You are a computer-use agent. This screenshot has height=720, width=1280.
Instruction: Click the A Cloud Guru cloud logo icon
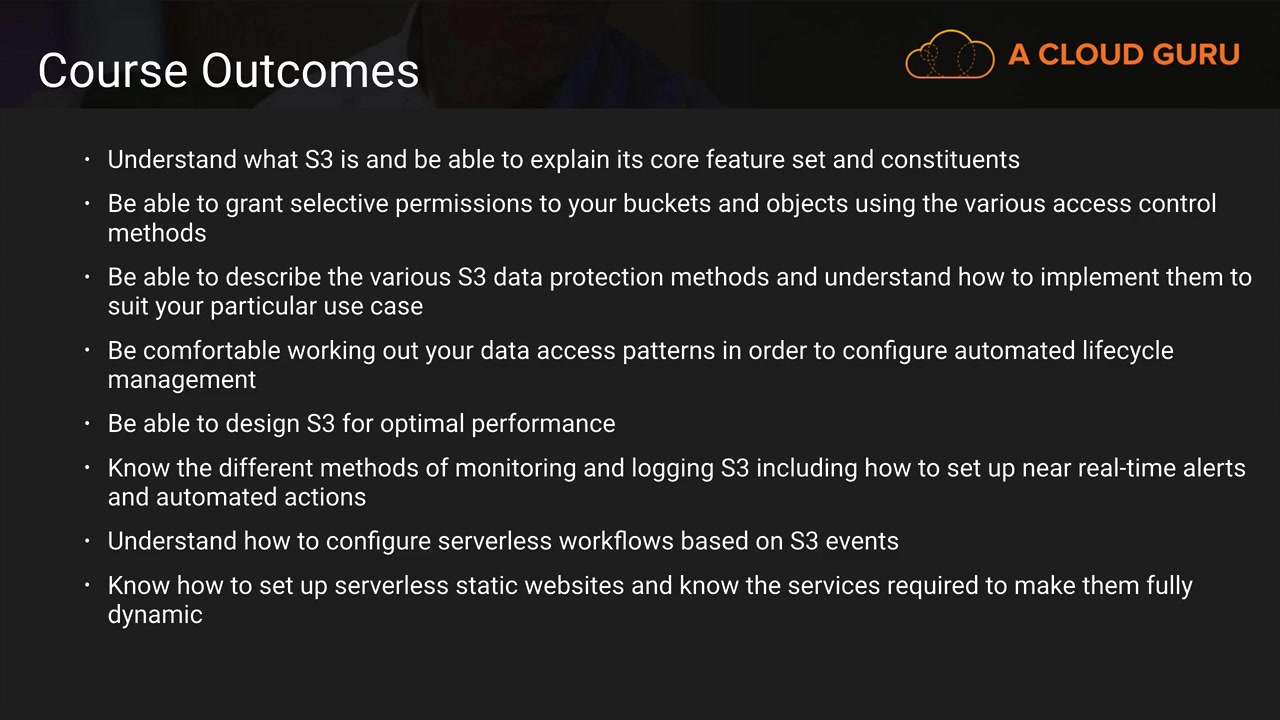click(x=949, y=54)
